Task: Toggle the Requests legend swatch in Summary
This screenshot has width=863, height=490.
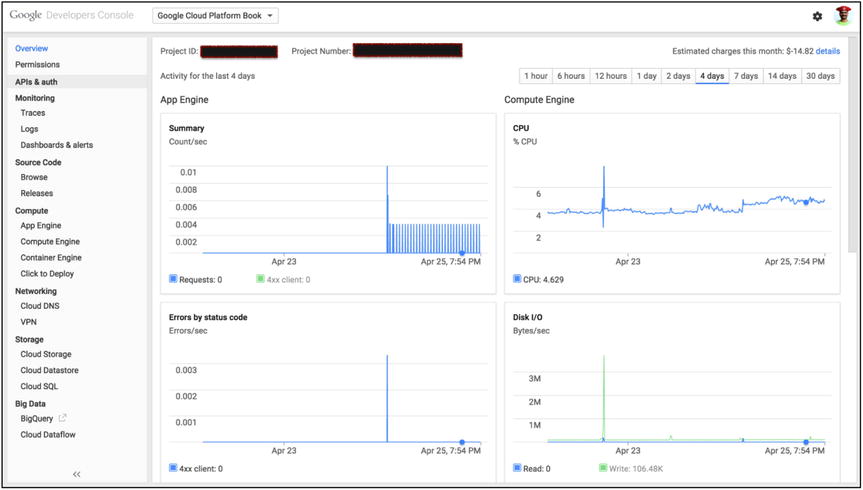Action: tap(173, 279)
